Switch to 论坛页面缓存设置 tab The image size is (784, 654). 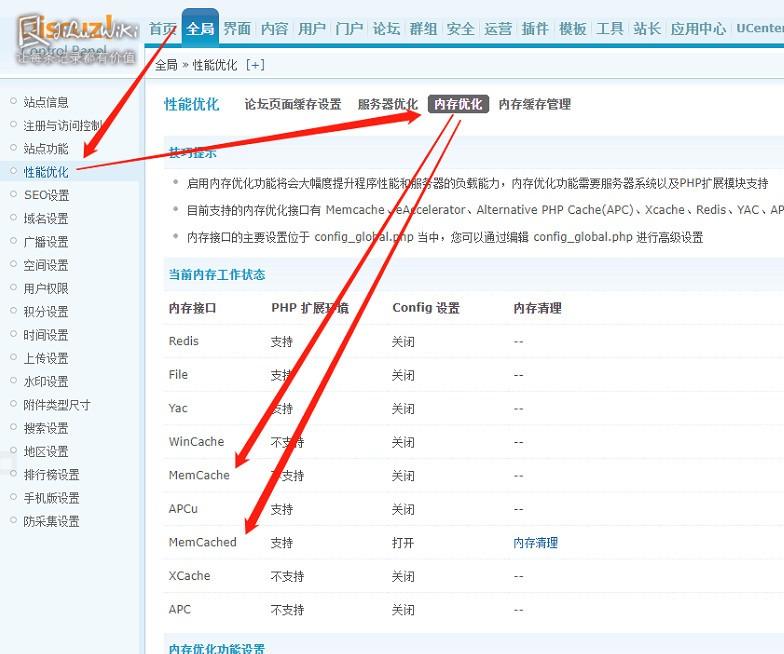tap(292, 104)
